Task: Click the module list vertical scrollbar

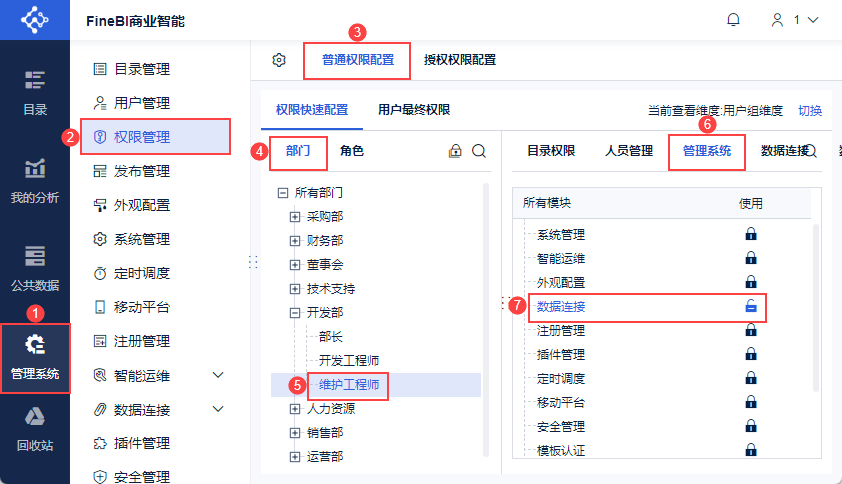Action: point(814,300)
